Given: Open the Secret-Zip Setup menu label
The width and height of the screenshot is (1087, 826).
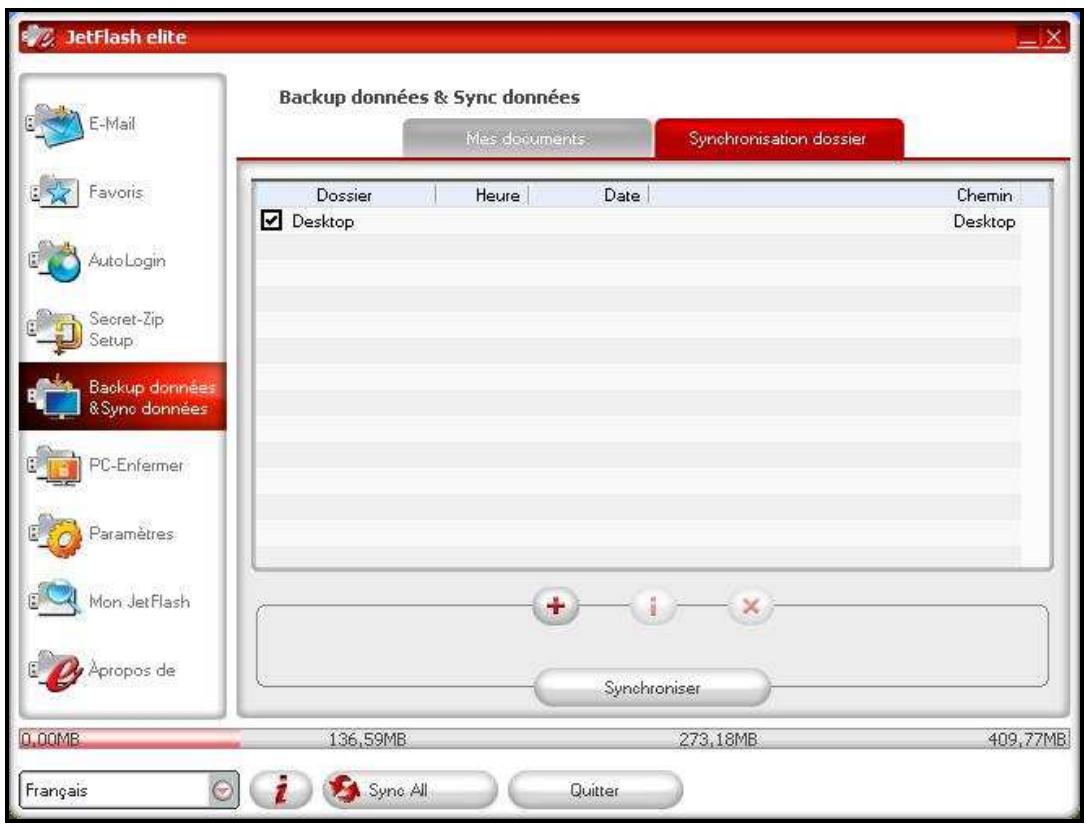Looking at the screenshot, I should pos(125,329).
